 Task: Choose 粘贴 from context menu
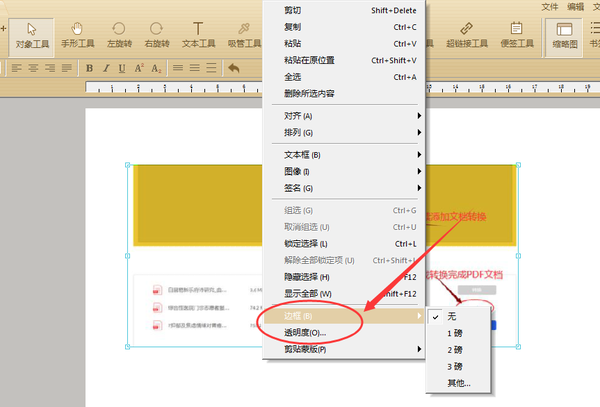tap(344, 44)
